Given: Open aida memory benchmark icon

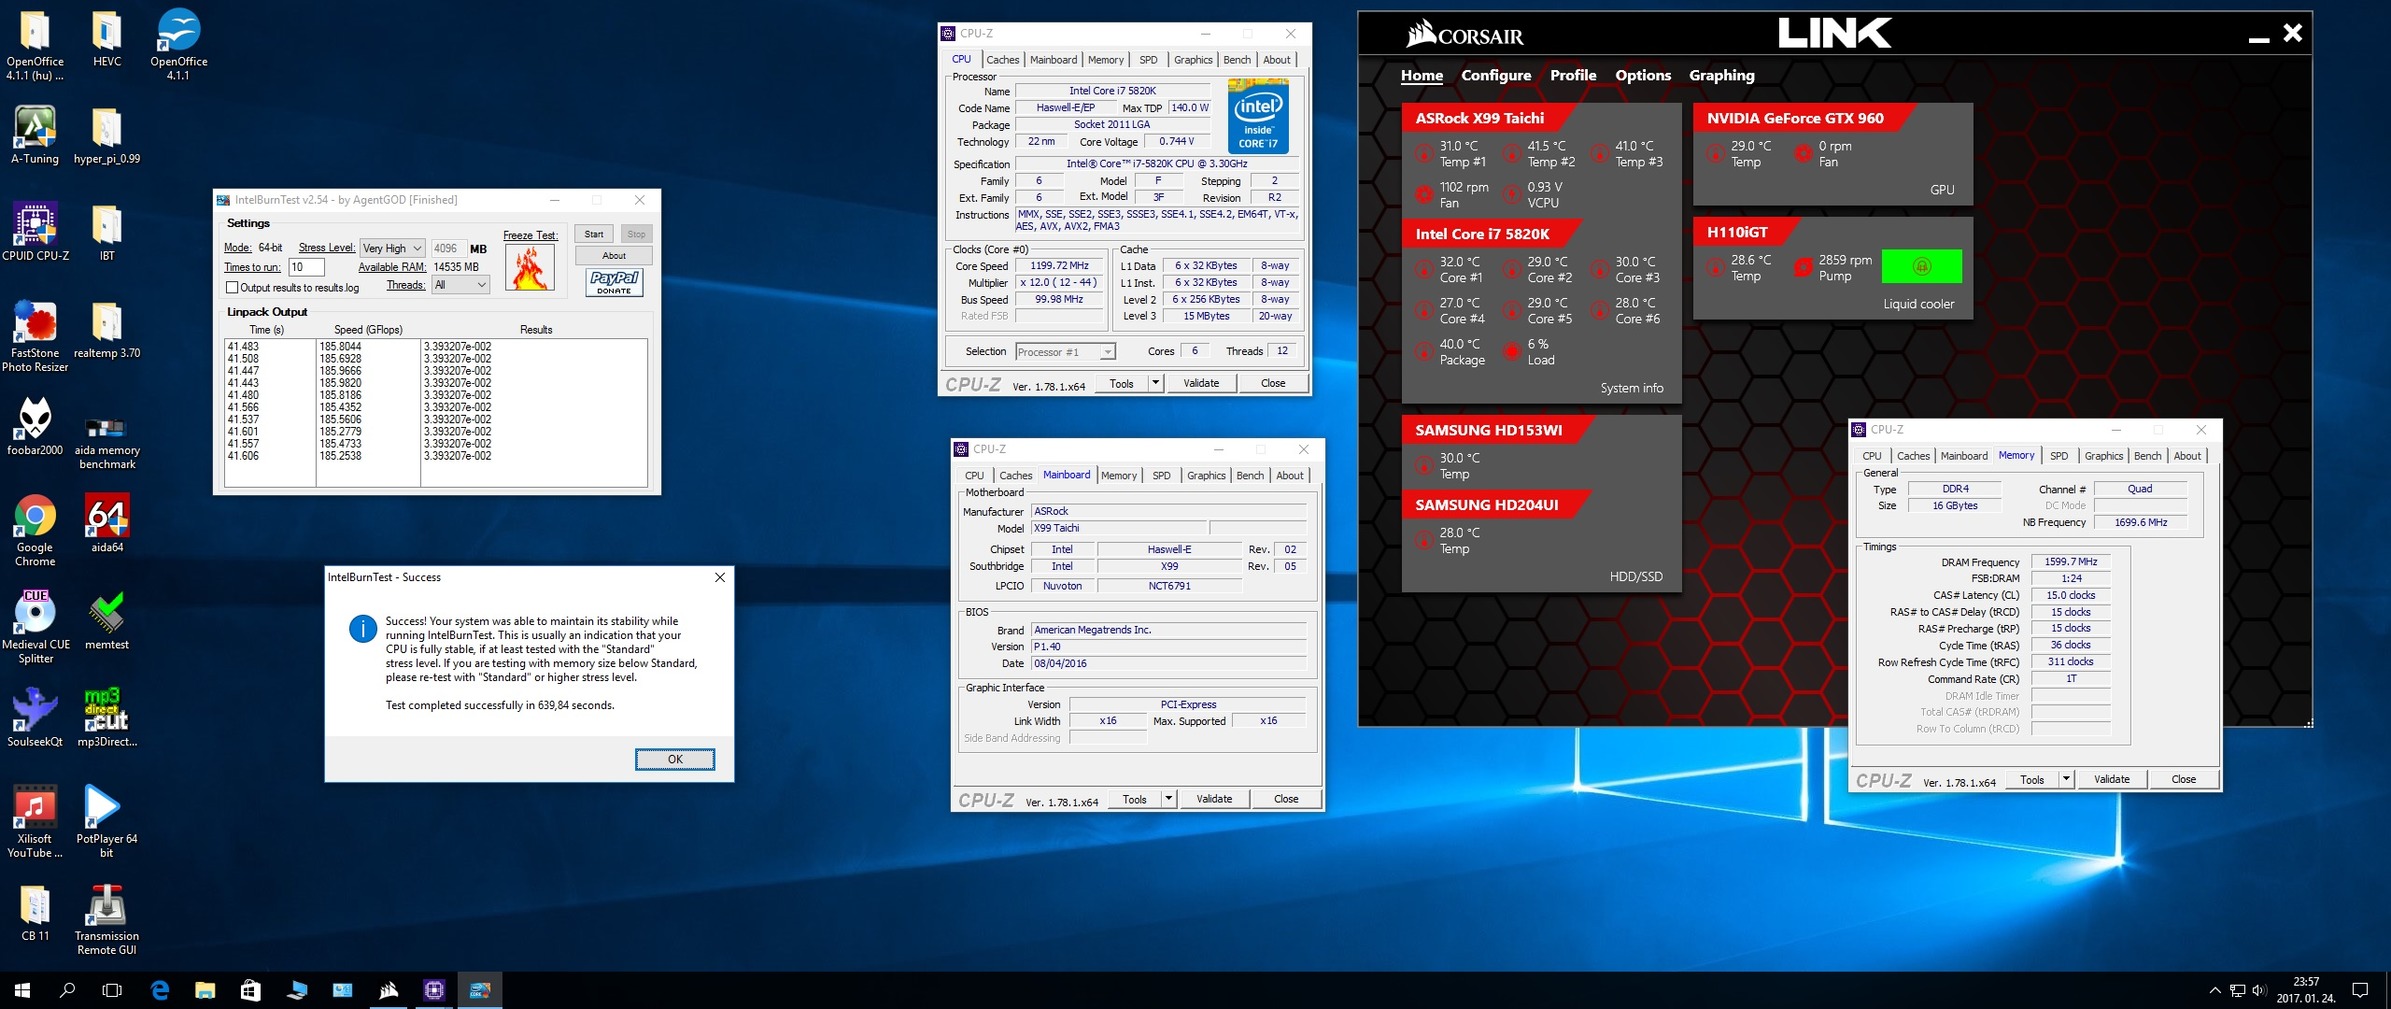Looking at the screenshot, I should pyautogui.click(x=107, y=441).
